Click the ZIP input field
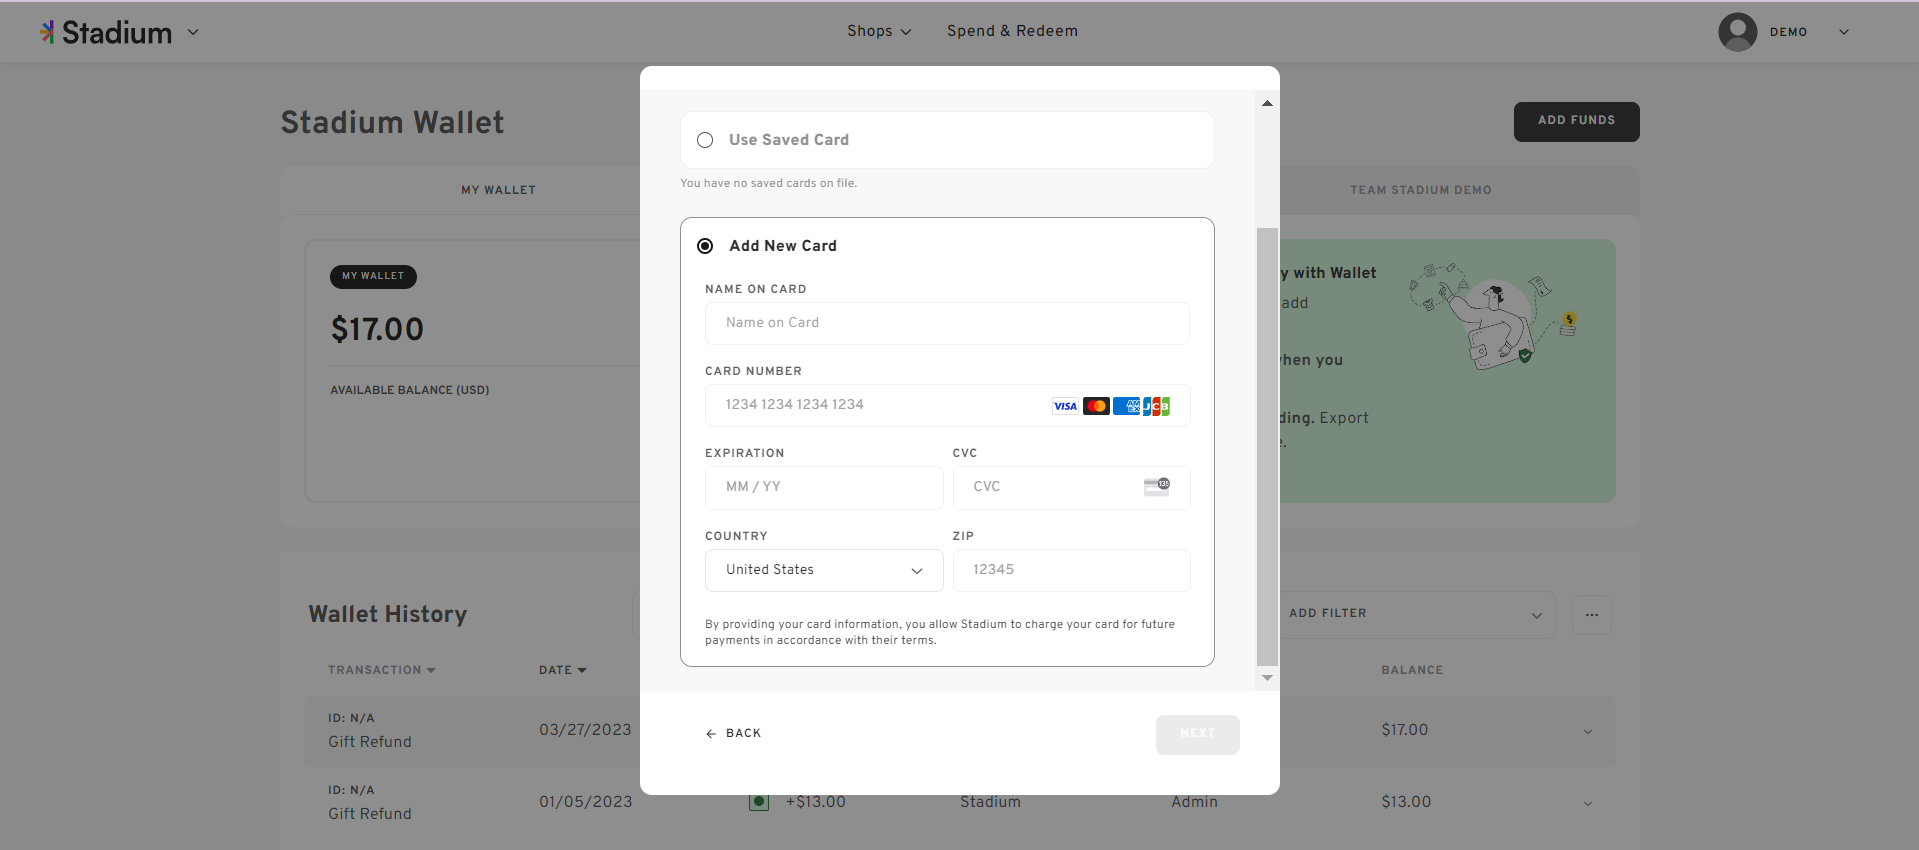 (x=1071, y=570)
